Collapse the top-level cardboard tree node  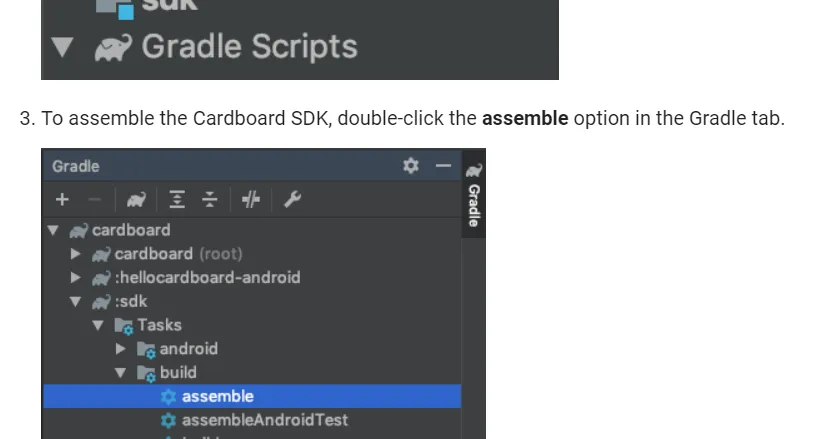(53, 230)
